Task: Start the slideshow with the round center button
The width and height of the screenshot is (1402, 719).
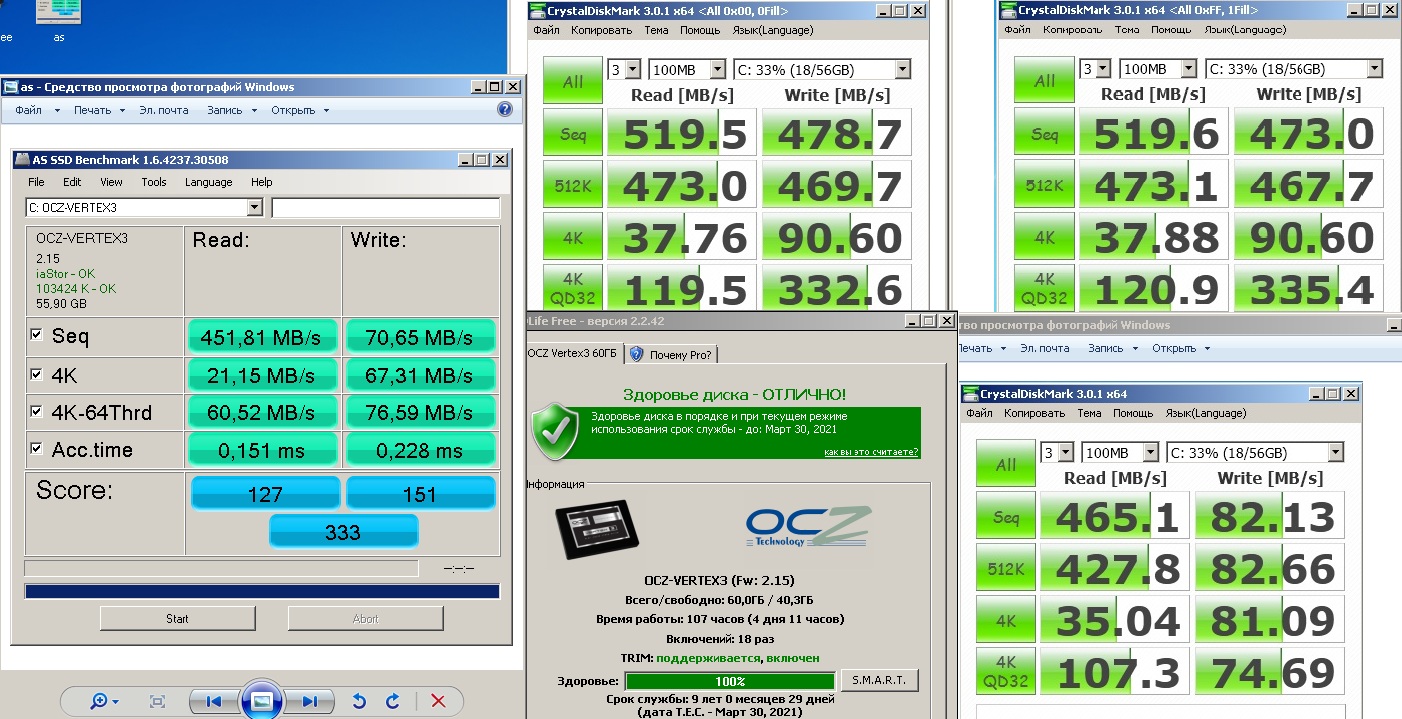Action: pyautogui.click(x=261, y=700)
